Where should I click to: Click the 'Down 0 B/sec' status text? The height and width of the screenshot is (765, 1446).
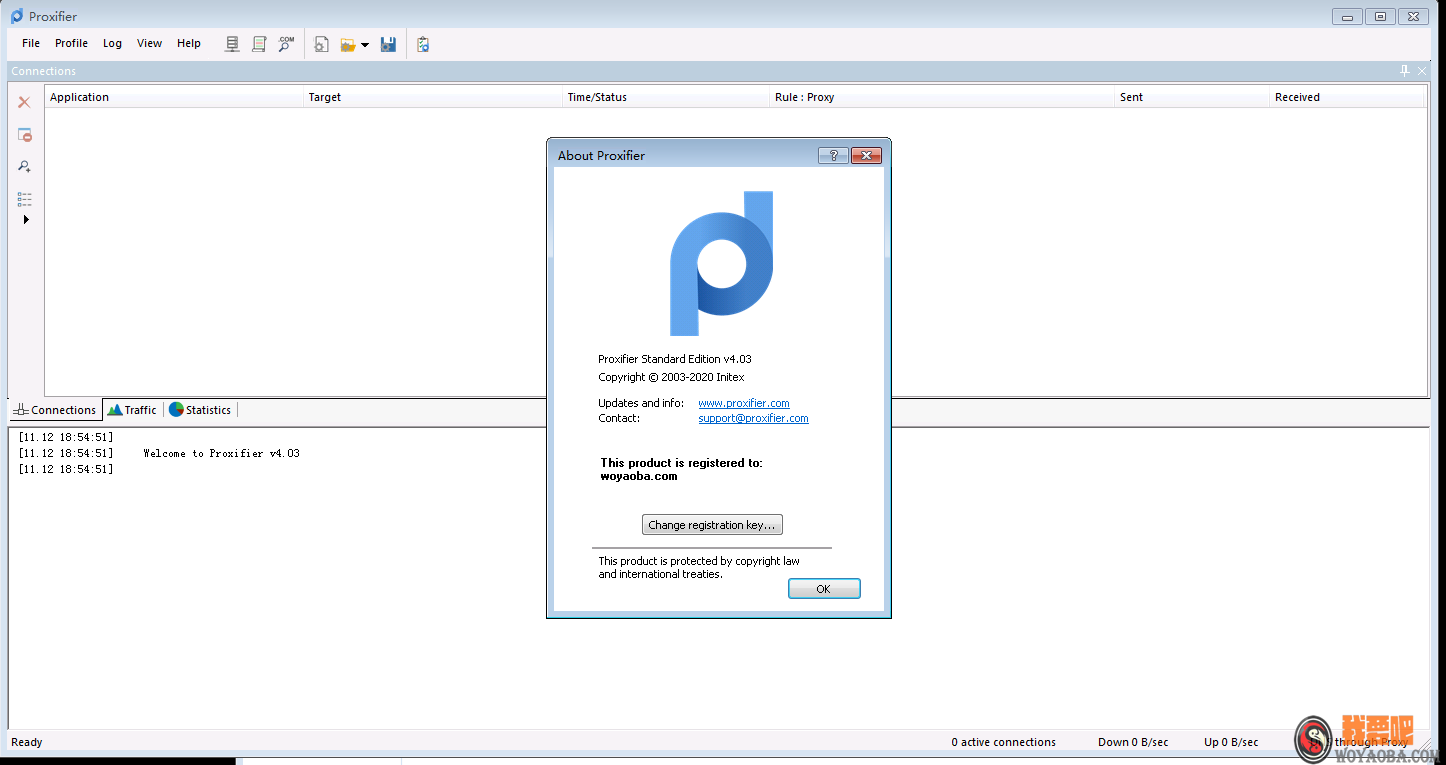pyautogui.click(x=1133, y=742)
